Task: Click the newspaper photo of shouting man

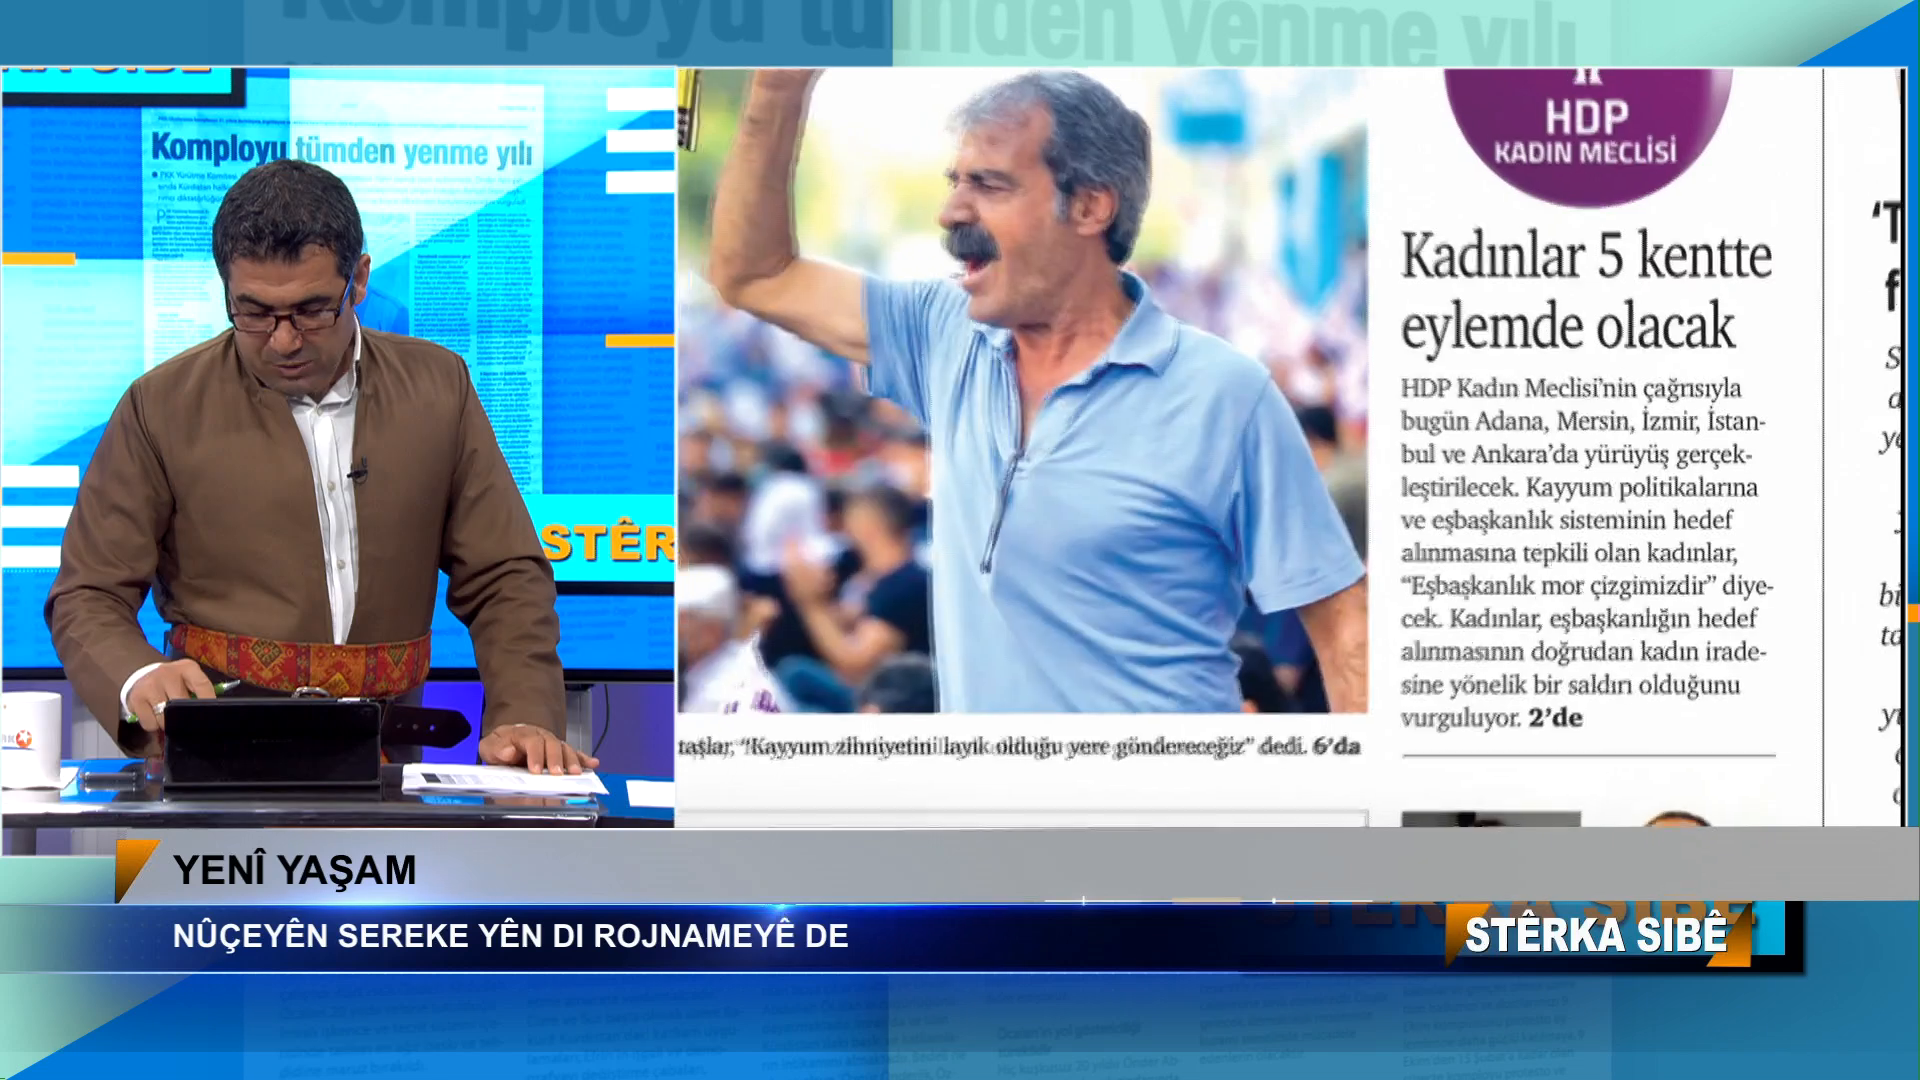Action: coord(1022,390)
